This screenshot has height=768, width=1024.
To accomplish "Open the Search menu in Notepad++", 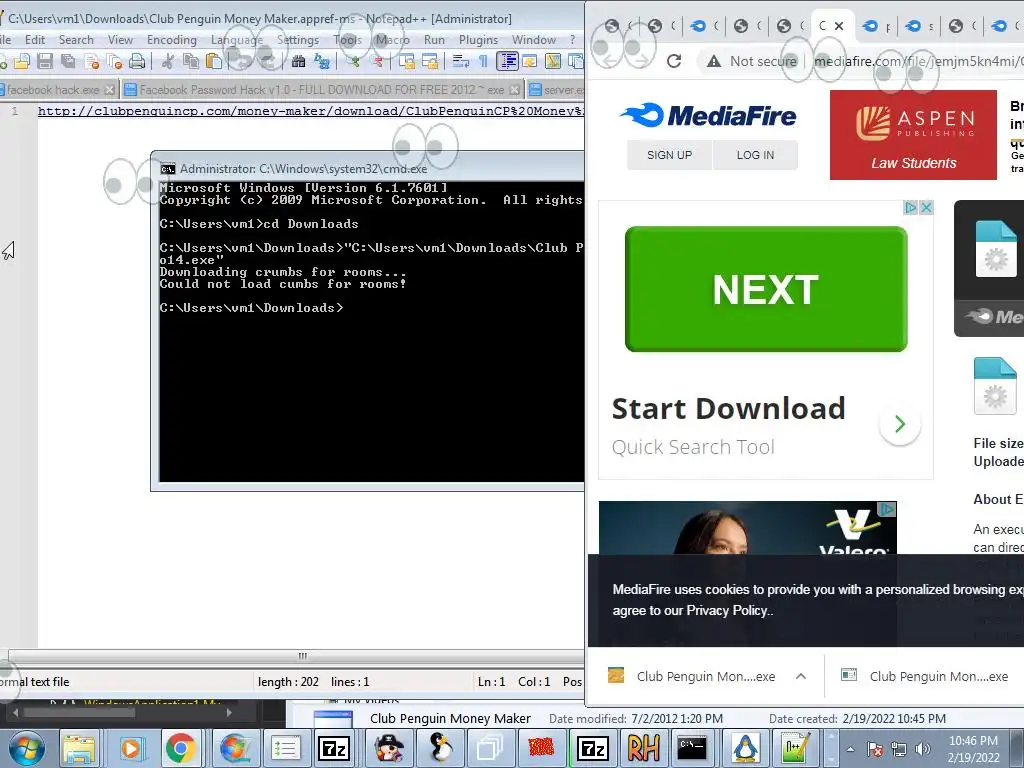I will tap(76, 40).
